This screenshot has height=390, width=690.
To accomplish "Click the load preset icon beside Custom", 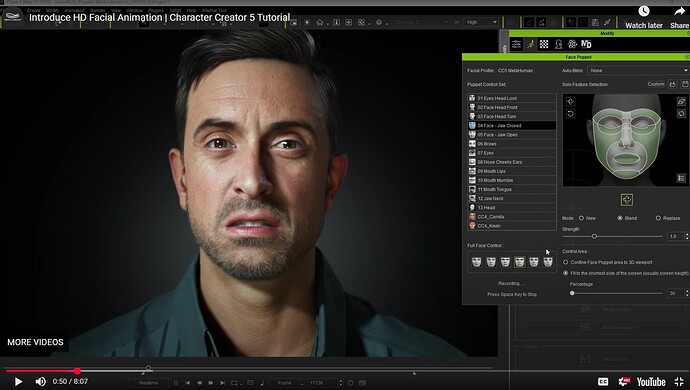I will [672, 84].
